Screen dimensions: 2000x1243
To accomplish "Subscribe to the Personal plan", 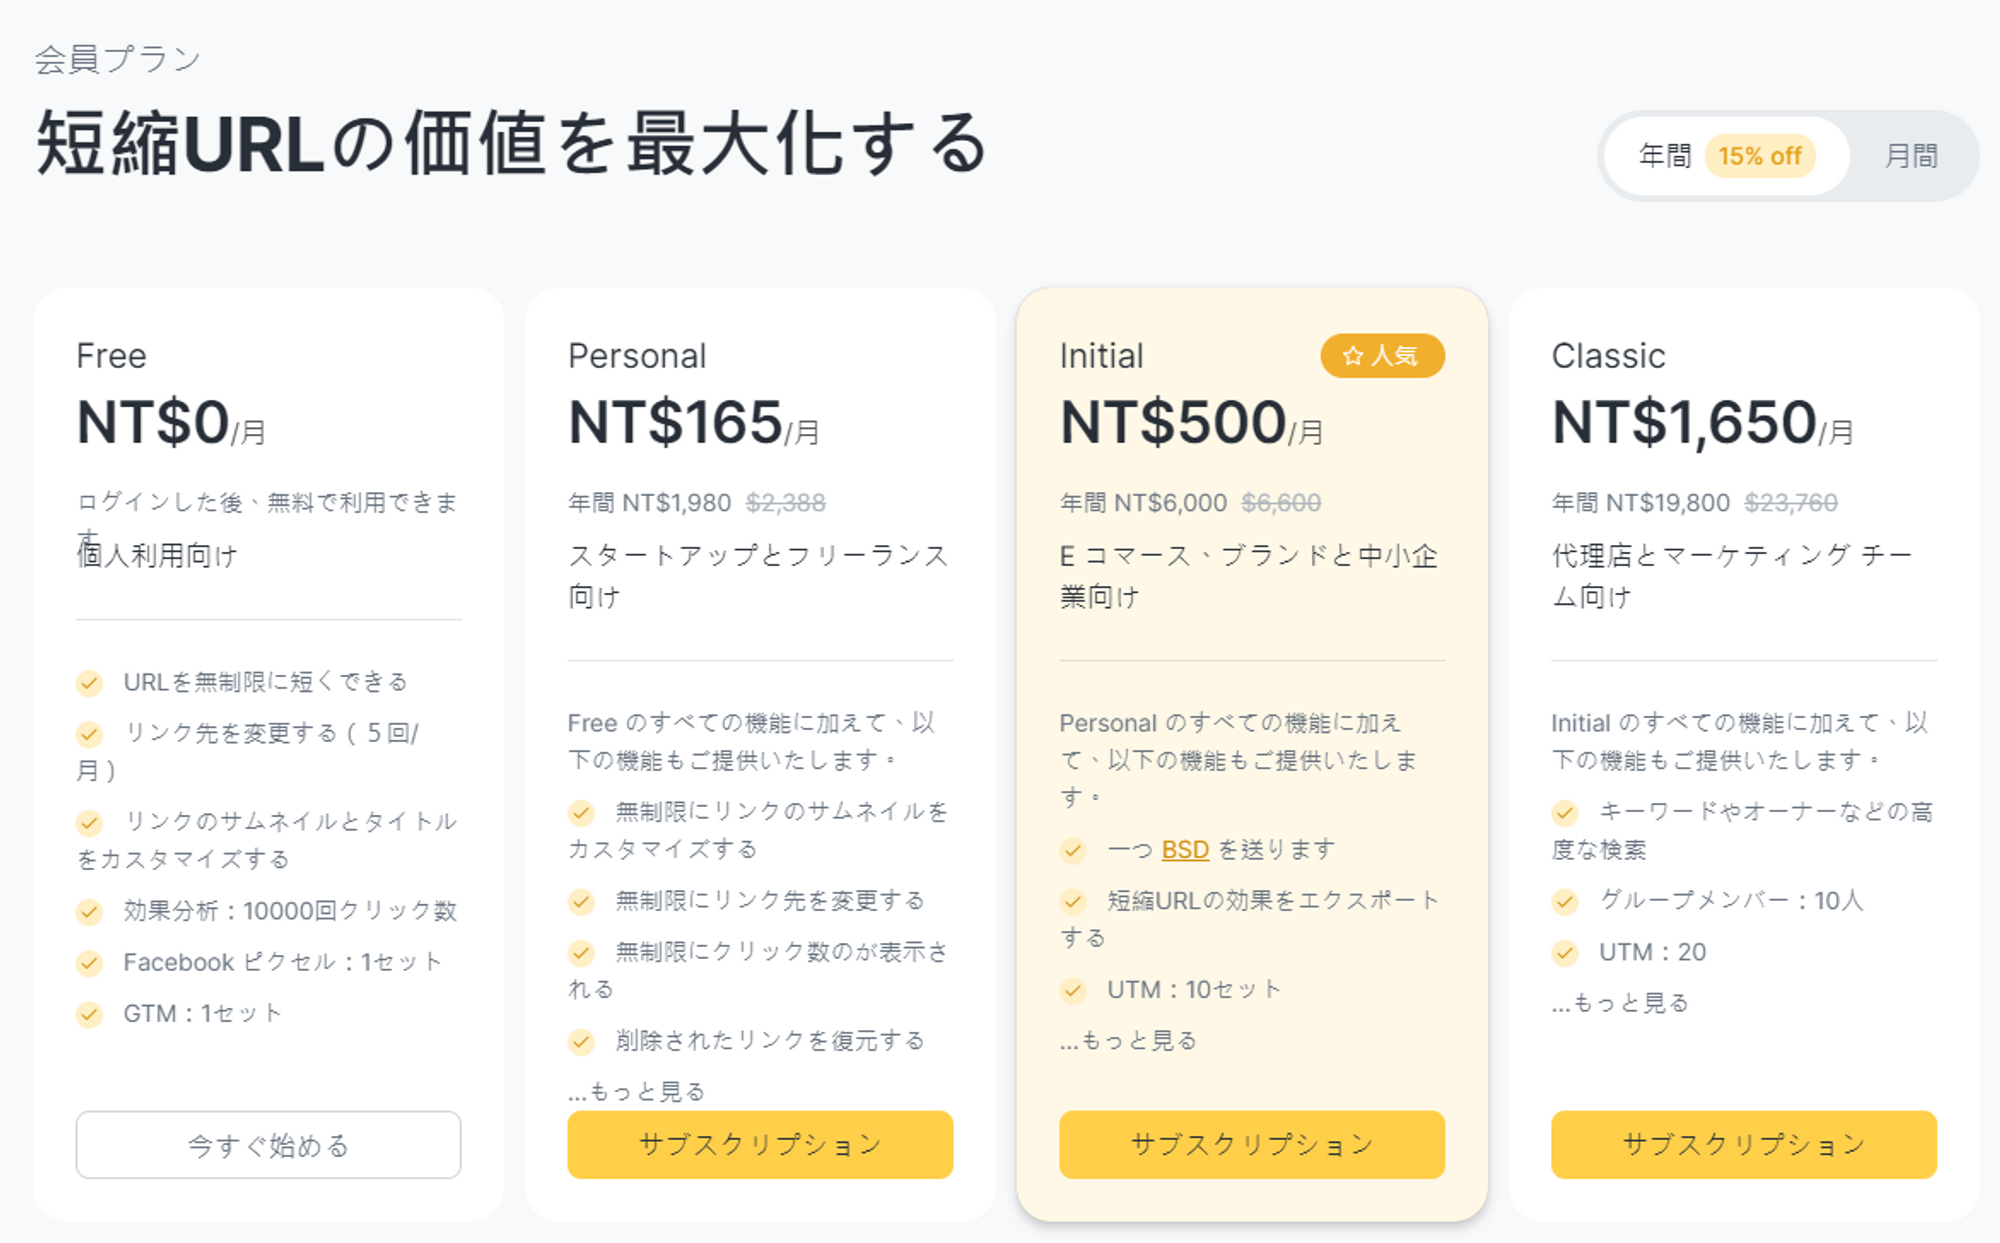I will pos(760,1145).
